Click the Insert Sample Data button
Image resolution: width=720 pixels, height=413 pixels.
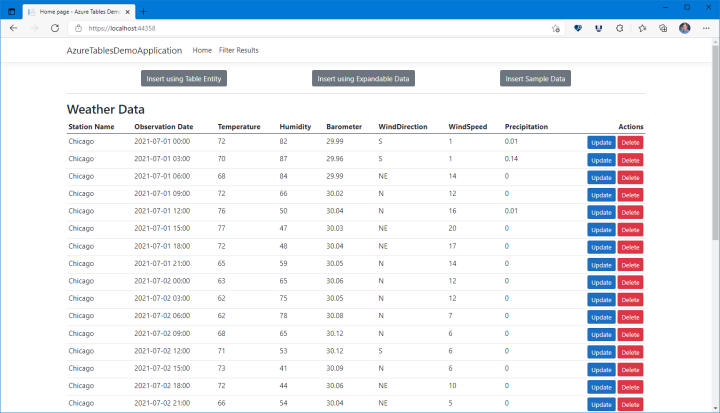click(x=535, y=78)
